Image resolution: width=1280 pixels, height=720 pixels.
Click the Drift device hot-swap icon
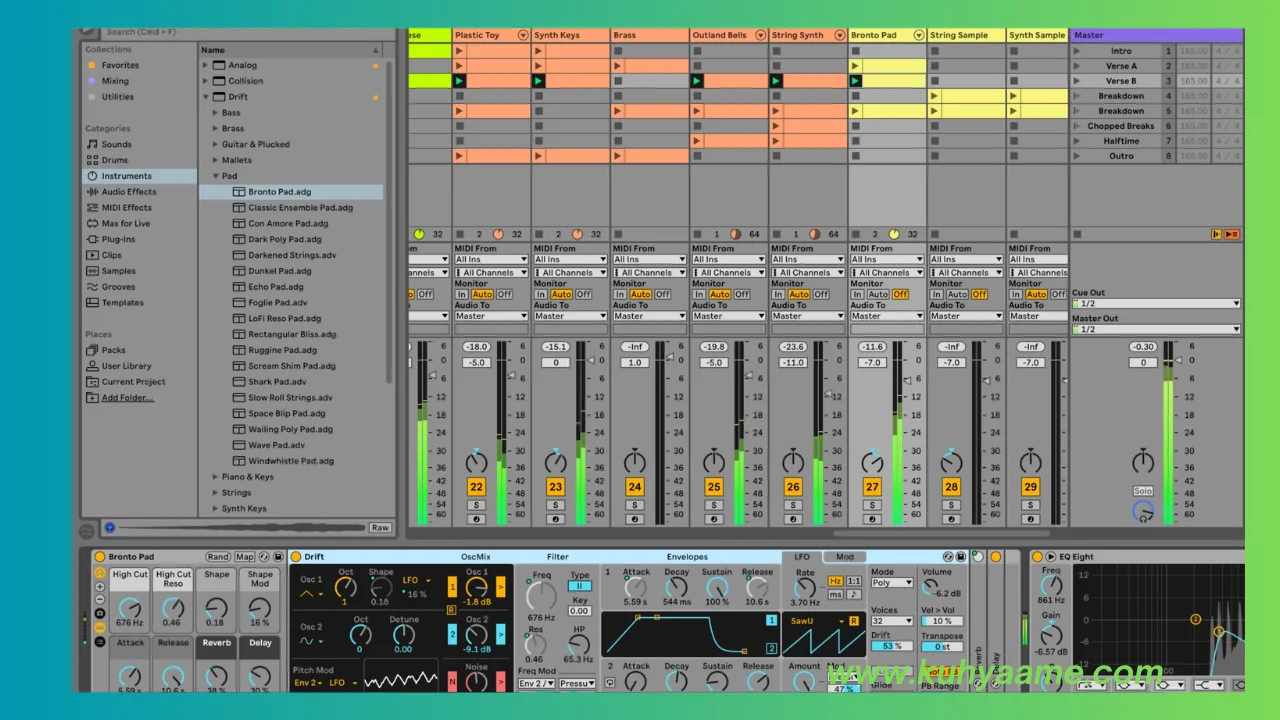(x=948, y=557)
